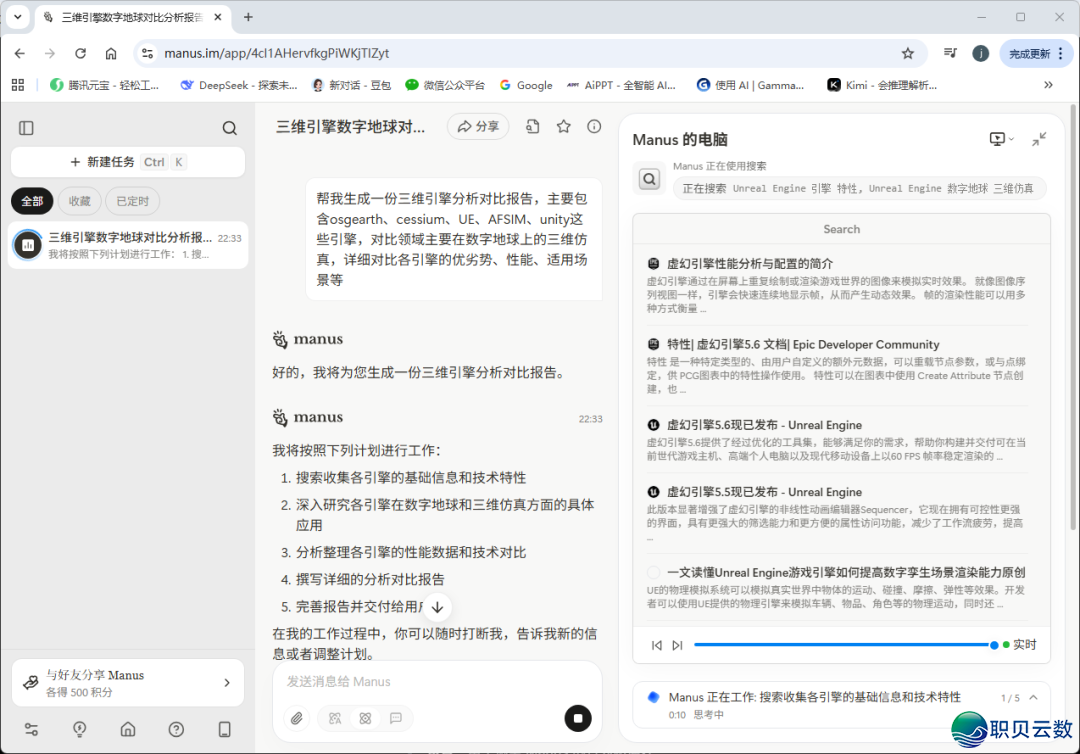Open the Google bookmark
1080x754 pixels.
point(526,85)
